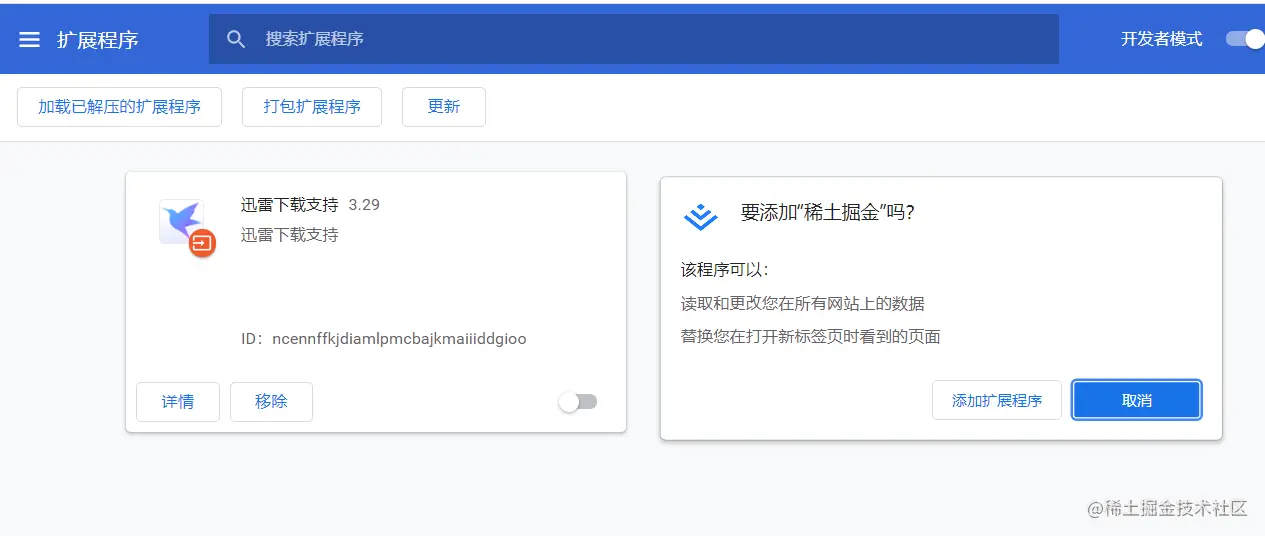The image size is (1265, 536).
Task: Confirm with 添加扩展程序 button
Action: 997,400
